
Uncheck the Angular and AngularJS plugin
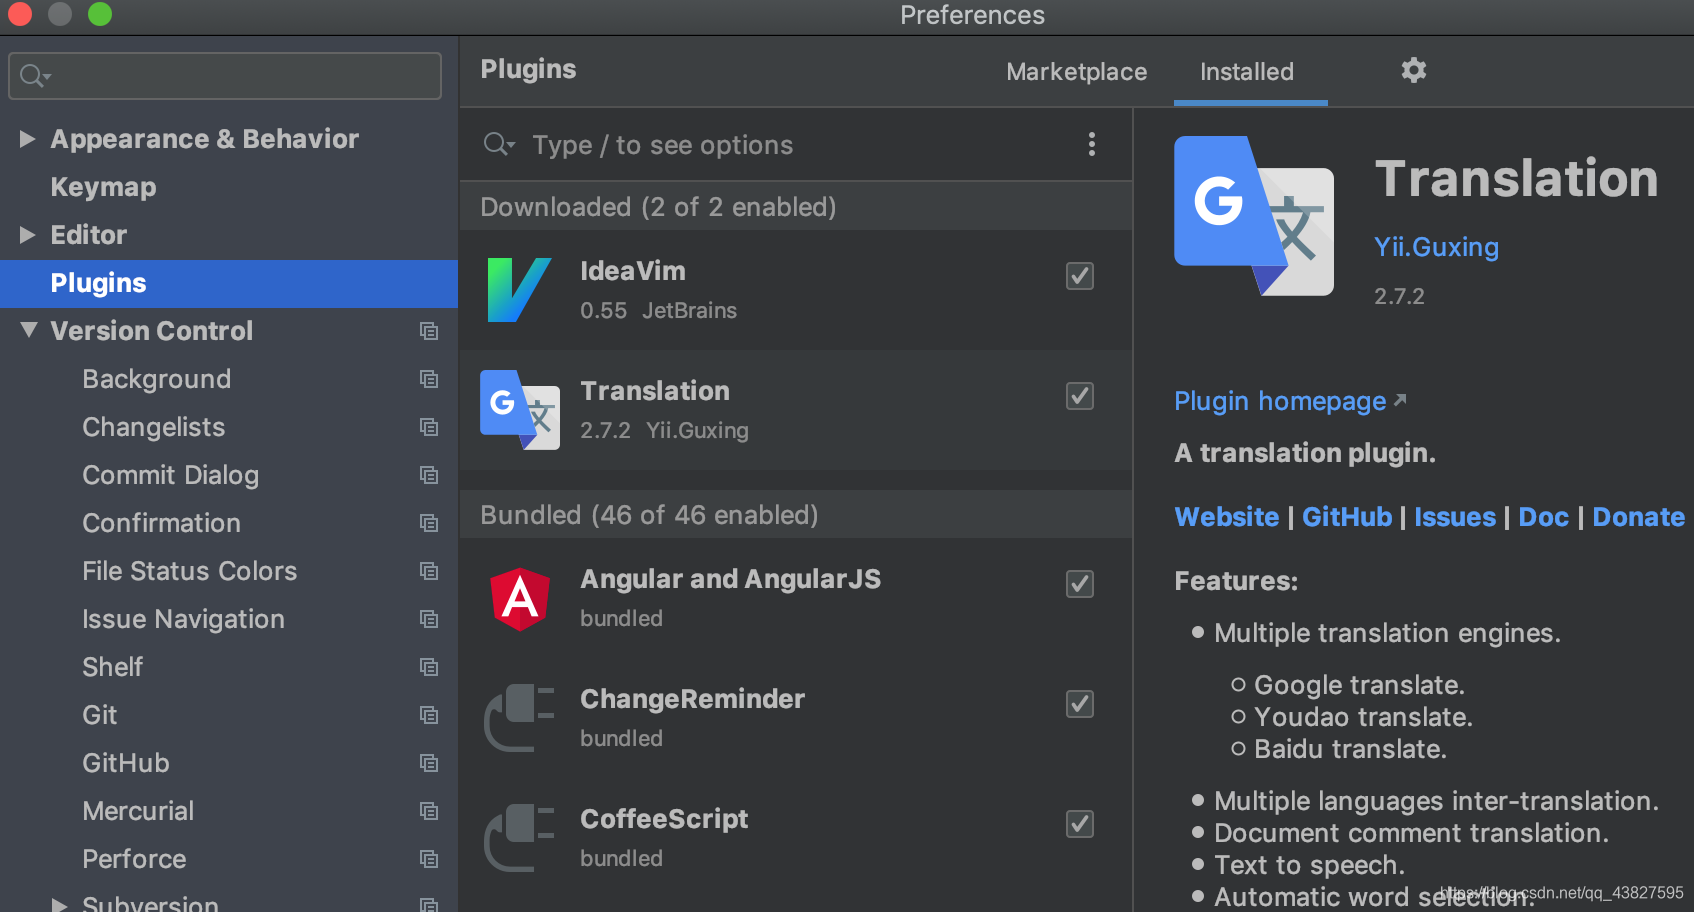click(1080, 584)
